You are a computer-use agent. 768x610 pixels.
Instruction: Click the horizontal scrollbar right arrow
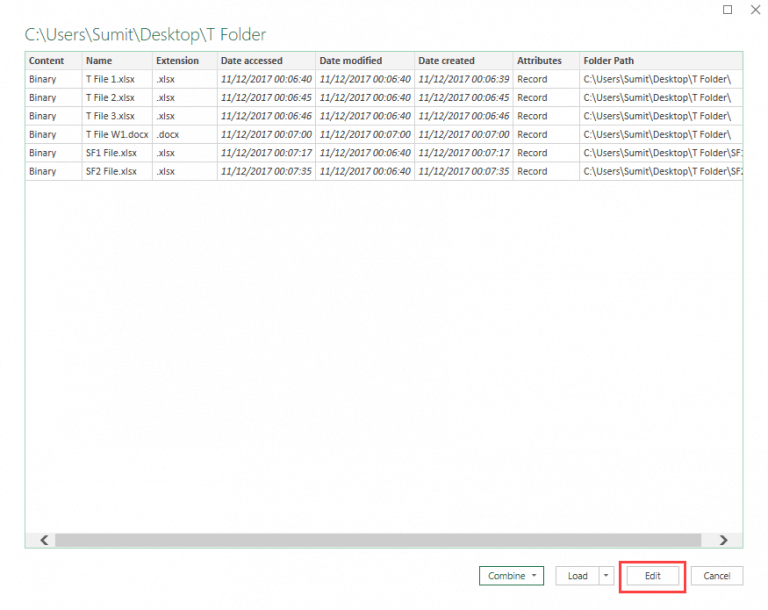(723, 540)
